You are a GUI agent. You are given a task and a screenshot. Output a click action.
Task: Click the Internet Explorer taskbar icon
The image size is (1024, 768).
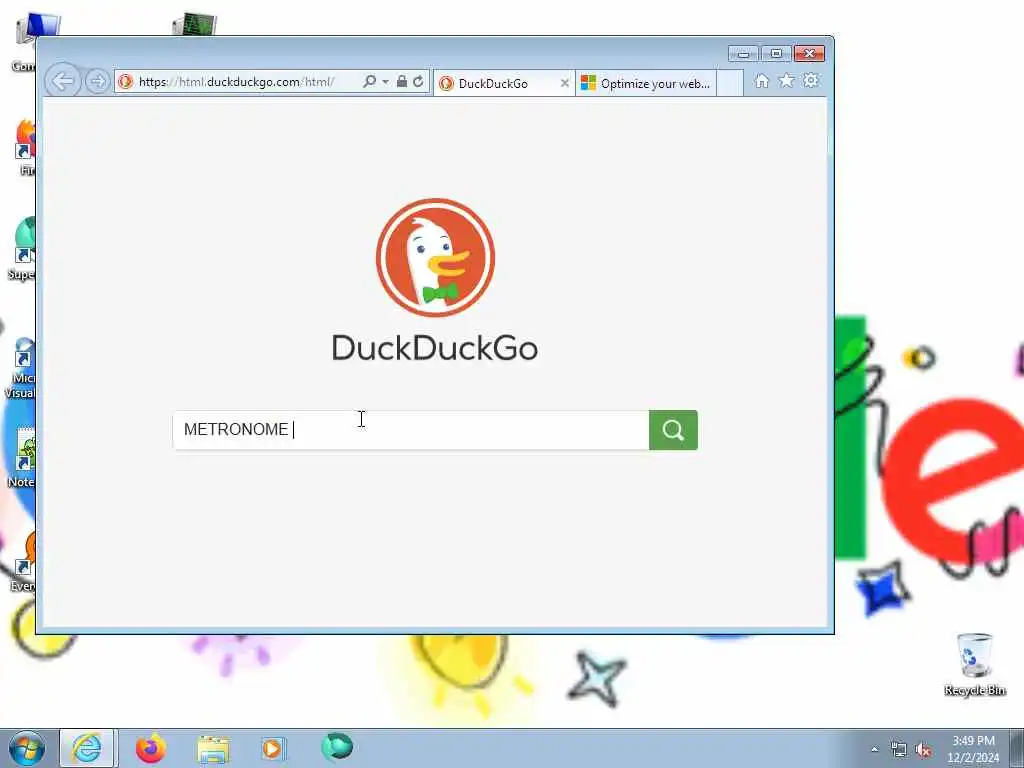87,748
